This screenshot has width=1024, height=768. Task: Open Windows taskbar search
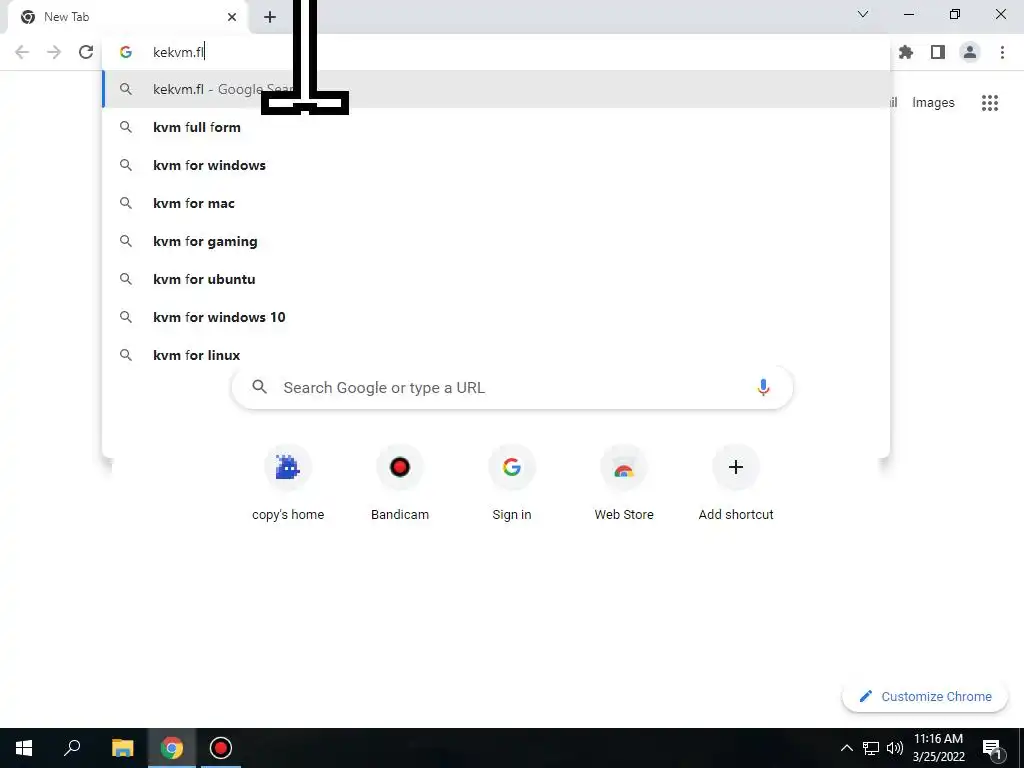[x=72, y=748]
